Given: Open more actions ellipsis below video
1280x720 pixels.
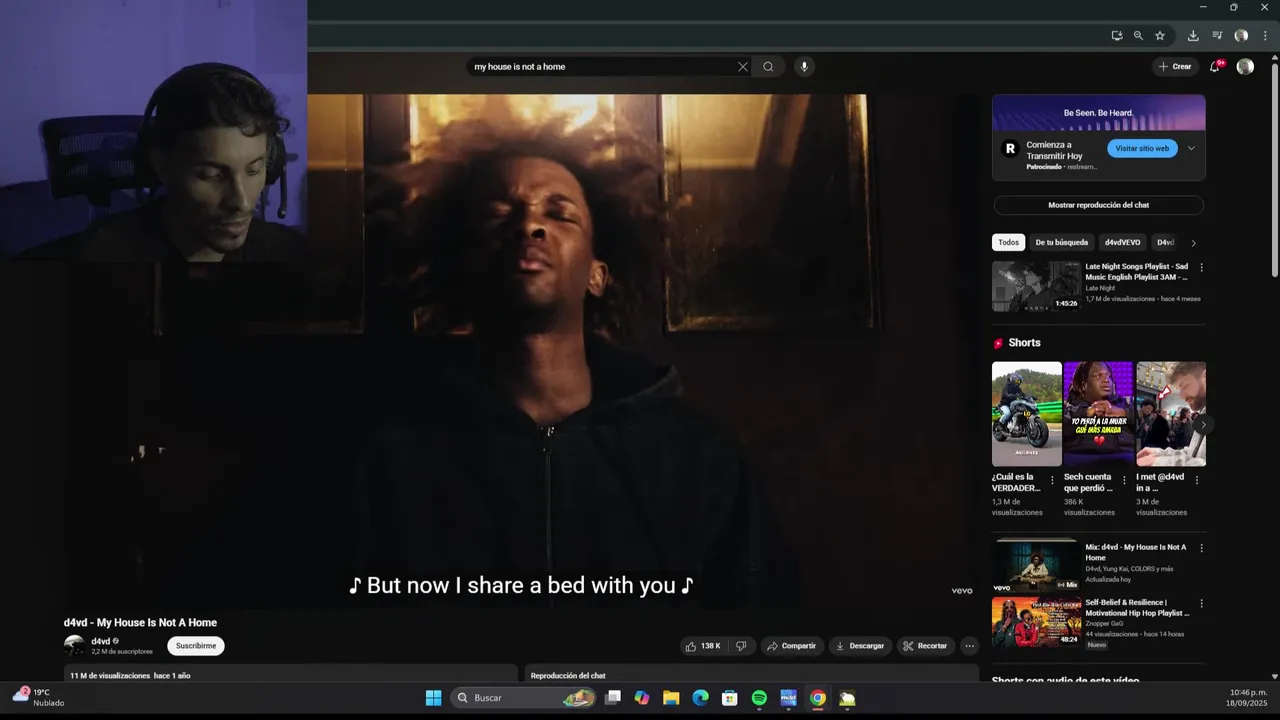Looking at the screenshot, I should coord(969,646).
